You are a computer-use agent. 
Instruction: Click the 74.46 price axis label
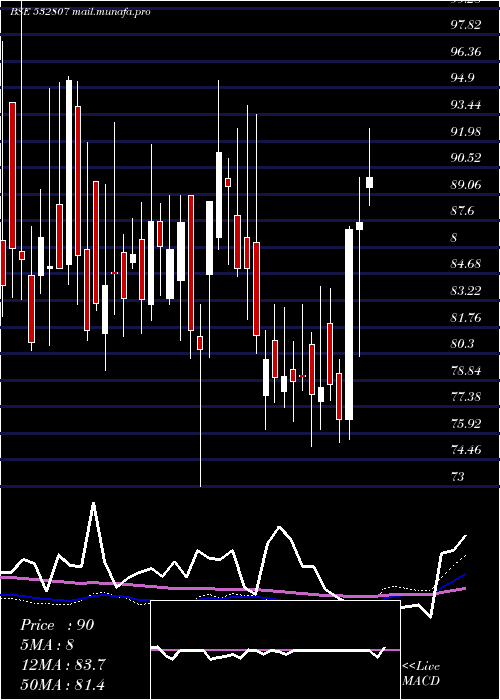click(x=466, y=450)
